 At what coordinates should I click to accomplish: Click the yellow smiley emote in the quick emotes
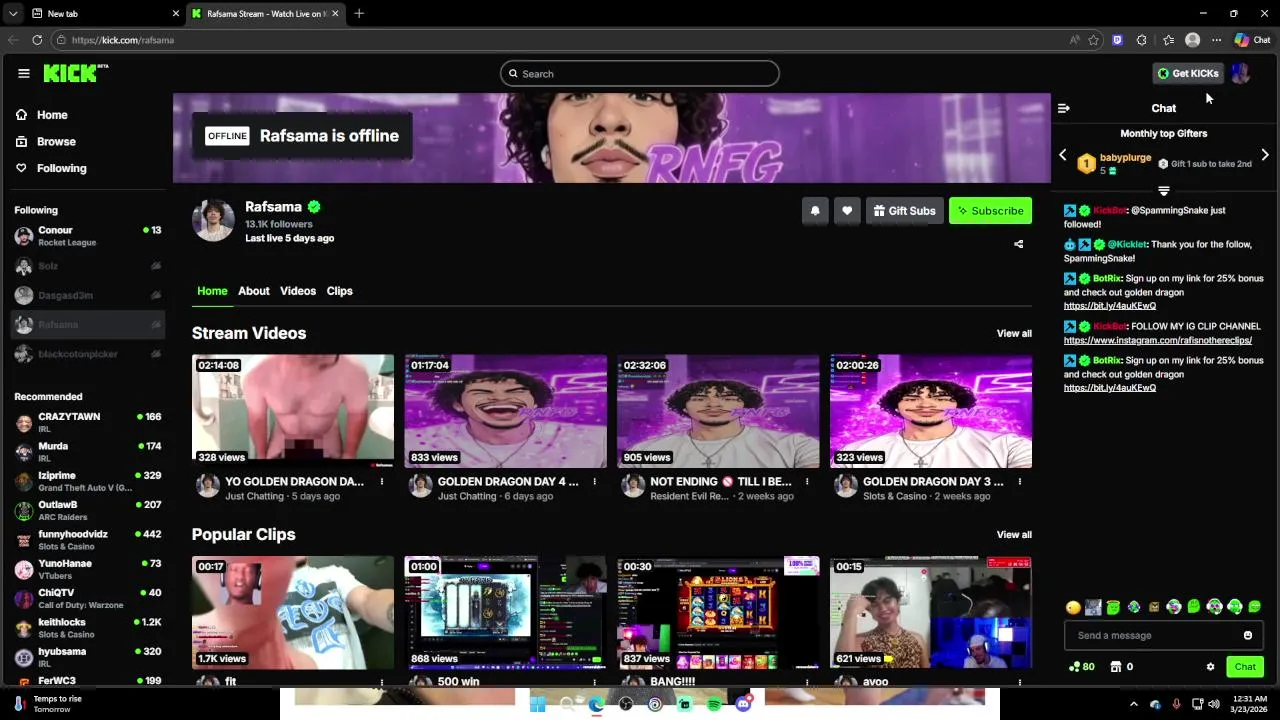click(x=1074, y=607)
